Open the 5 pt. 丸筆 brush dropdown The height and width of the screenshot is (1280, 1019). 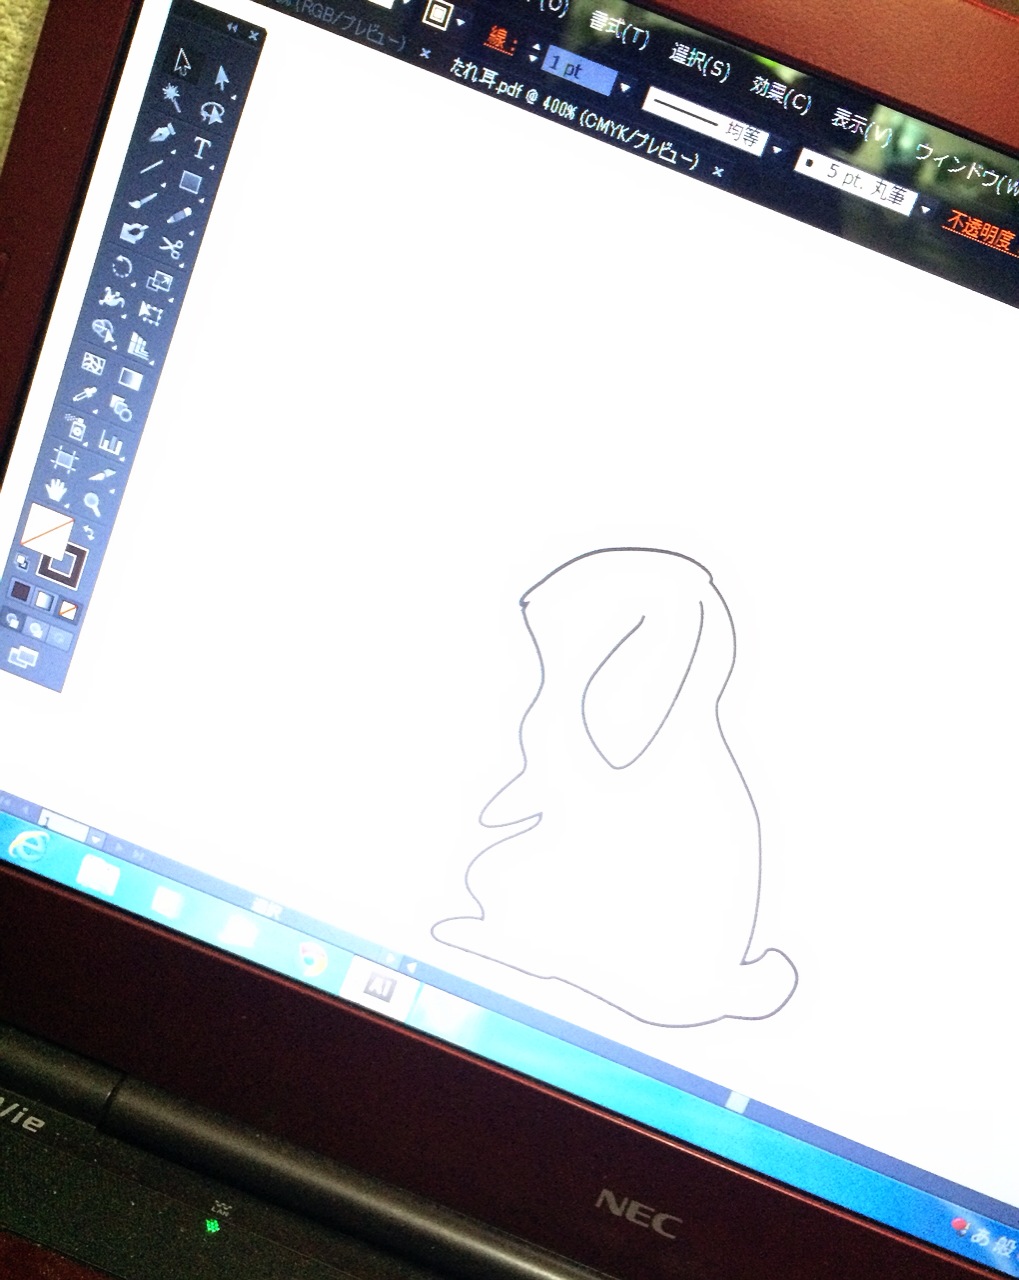click(x=925, y=209)
